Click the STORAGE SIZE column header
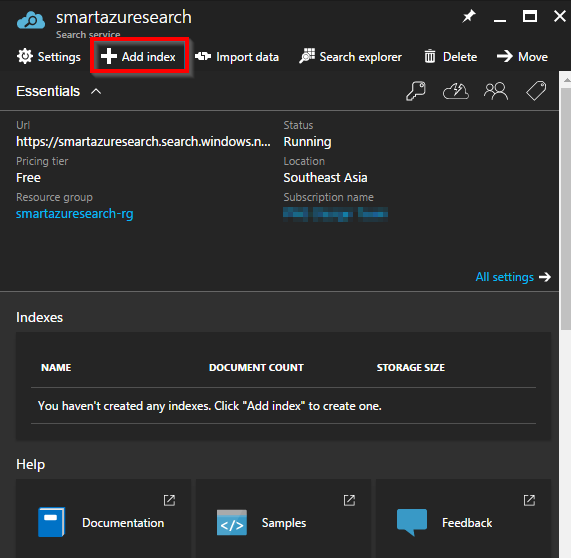 [x=411, y=368]
